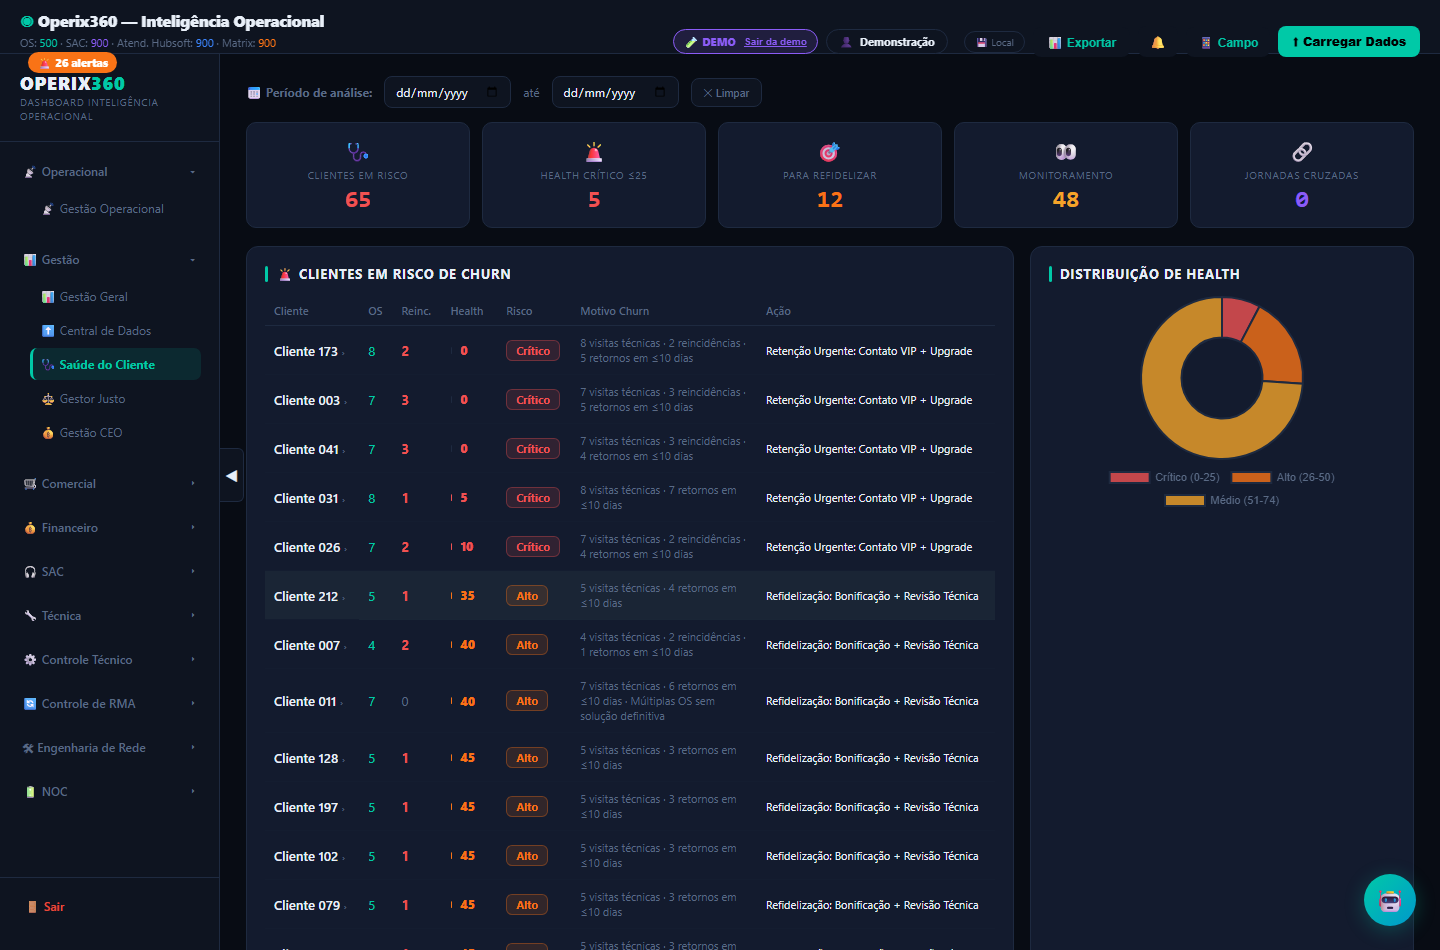Go to Gestão CEO page
The height and width of the screenshot is (950, 1440).
116,433
